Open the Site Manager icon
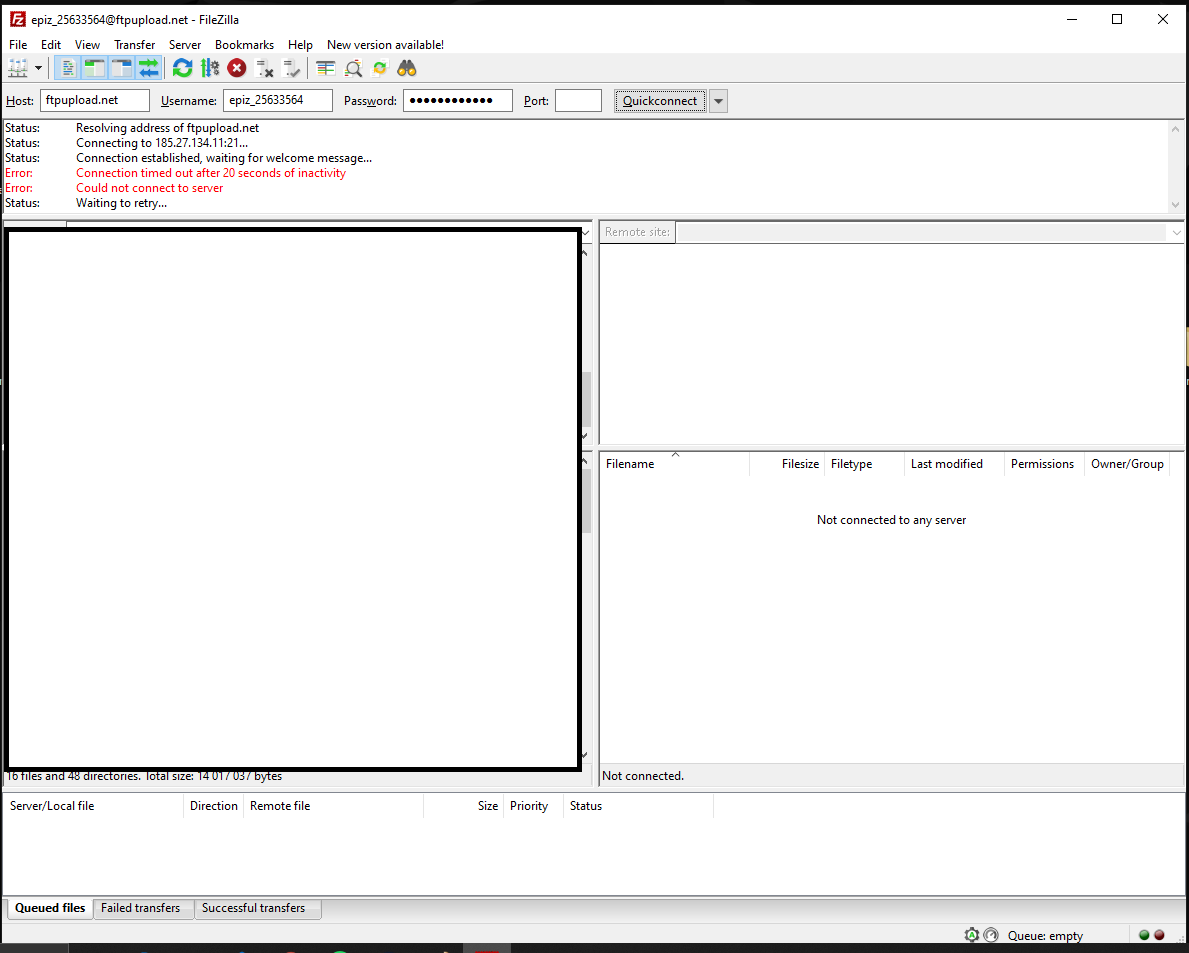The height and width of the screenshot is (953, 1189). coord(19,68)
